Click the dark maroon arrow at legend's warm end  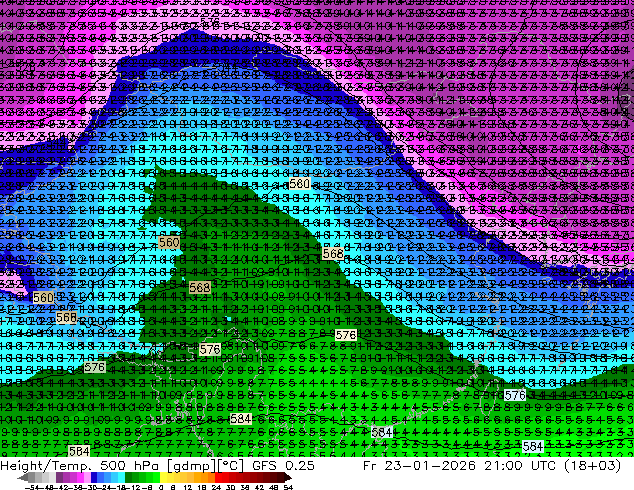pos(288,477)
